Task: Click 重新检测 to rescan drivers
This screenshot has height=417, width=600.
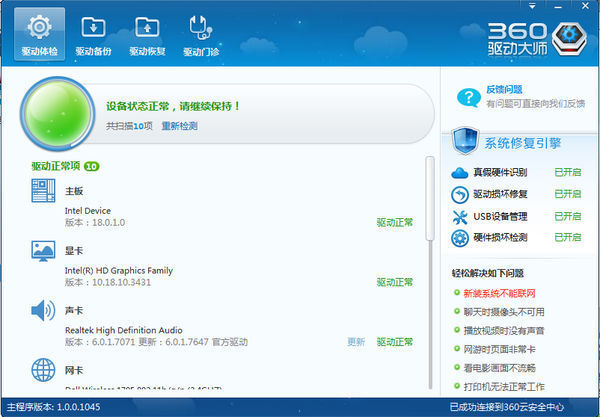Action: 179,126
